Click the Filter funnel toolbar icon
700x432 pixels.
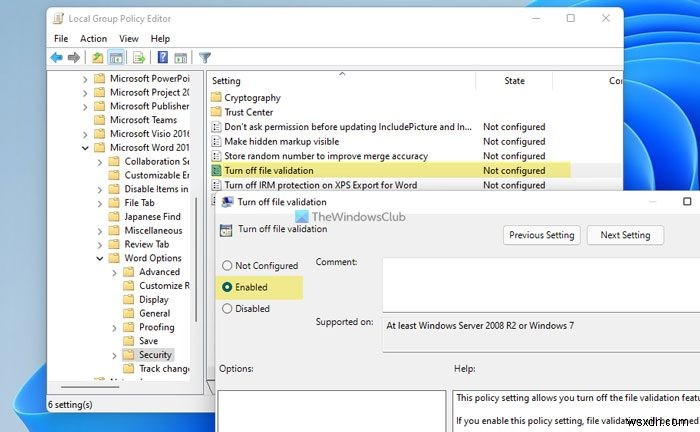tap(204, 58)
